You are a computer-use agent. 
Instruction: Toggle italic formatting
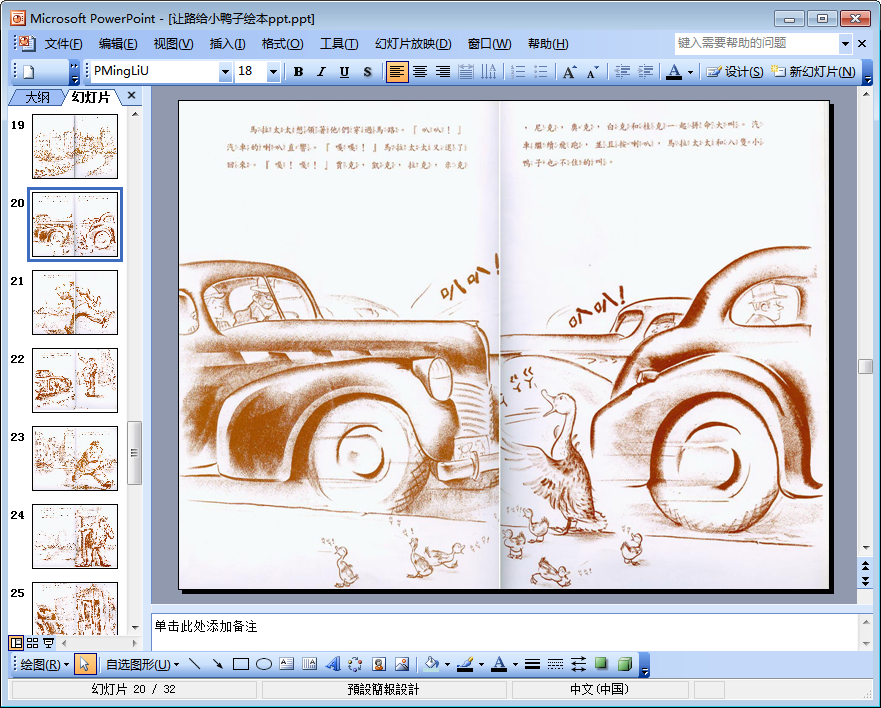click(321, 72)
